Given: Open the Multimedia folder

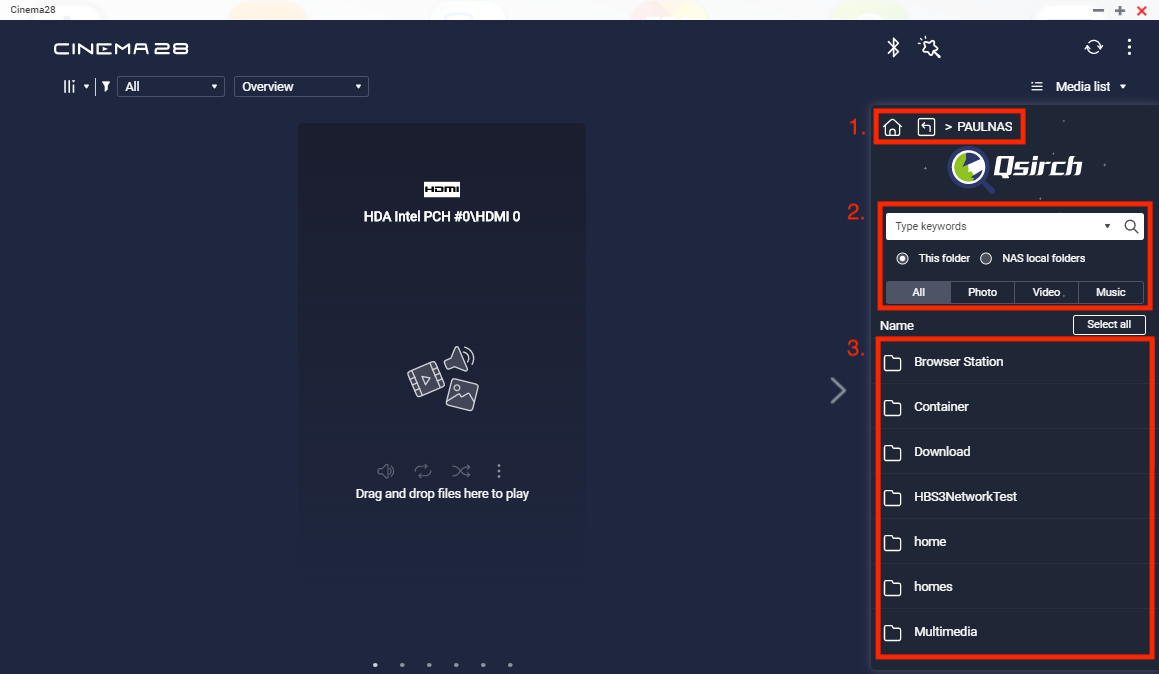Looking at the screenshot, I should tap(945, 632).
